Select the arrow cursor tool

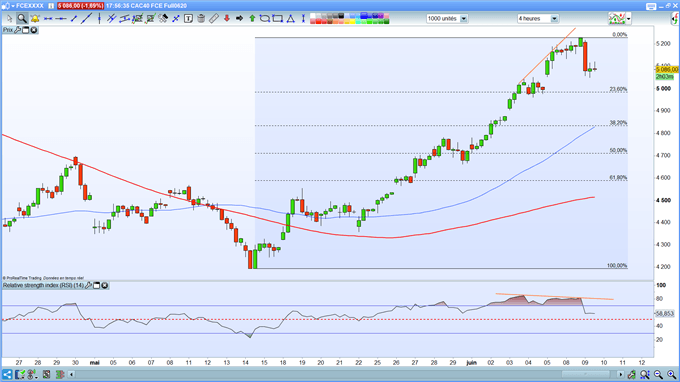pyautogui.click(x=9, y=19)
